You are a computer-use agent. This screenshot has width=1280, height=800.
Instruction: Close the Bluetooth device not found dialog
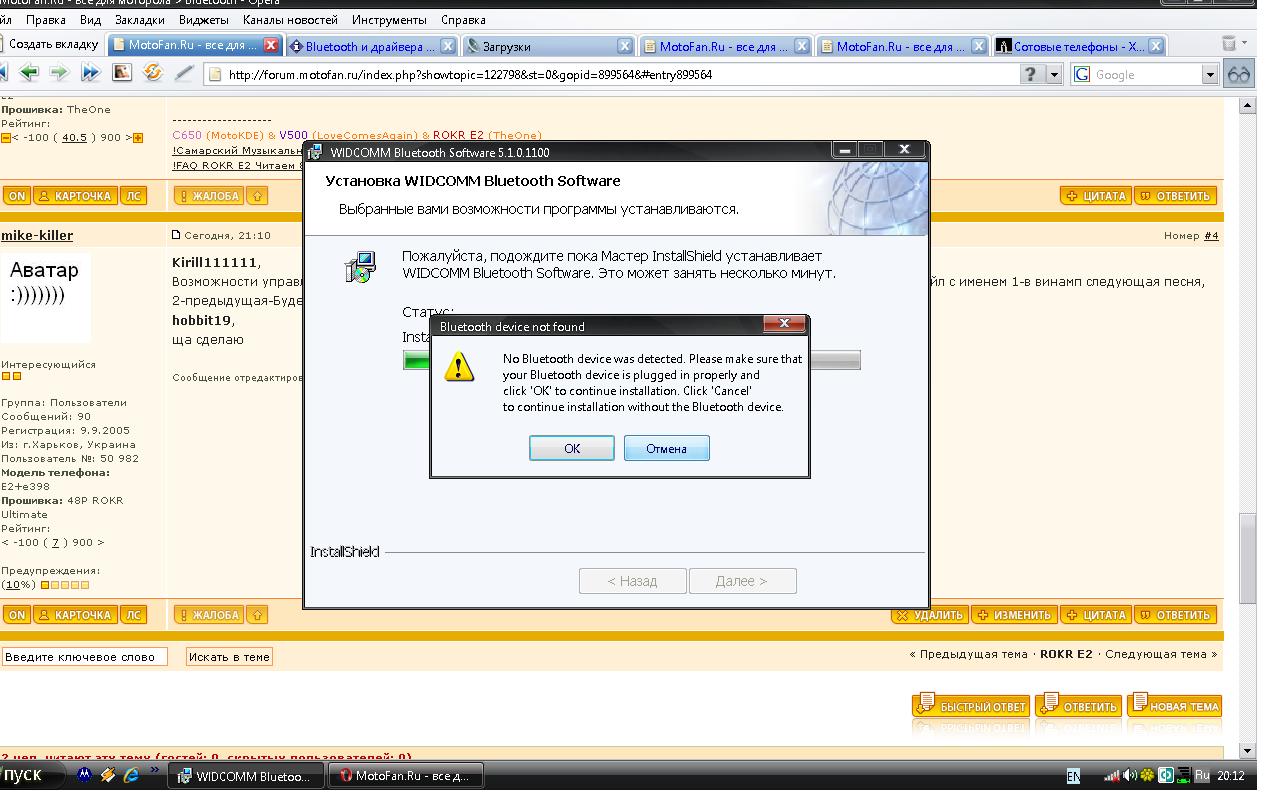pyautogui.click(x=784, y=324)
